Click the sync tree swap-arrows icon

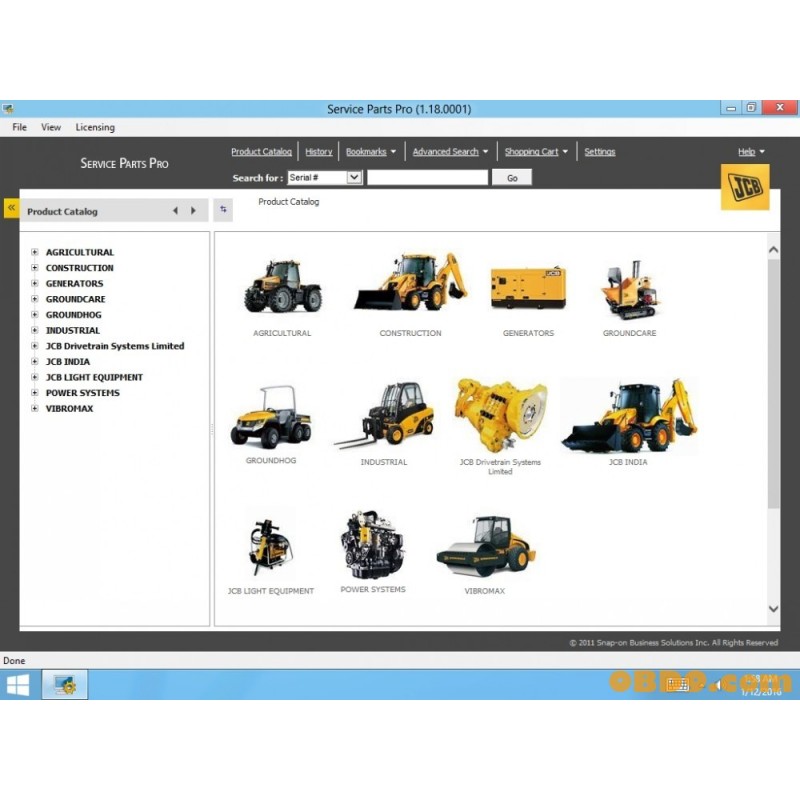[223, 210]
